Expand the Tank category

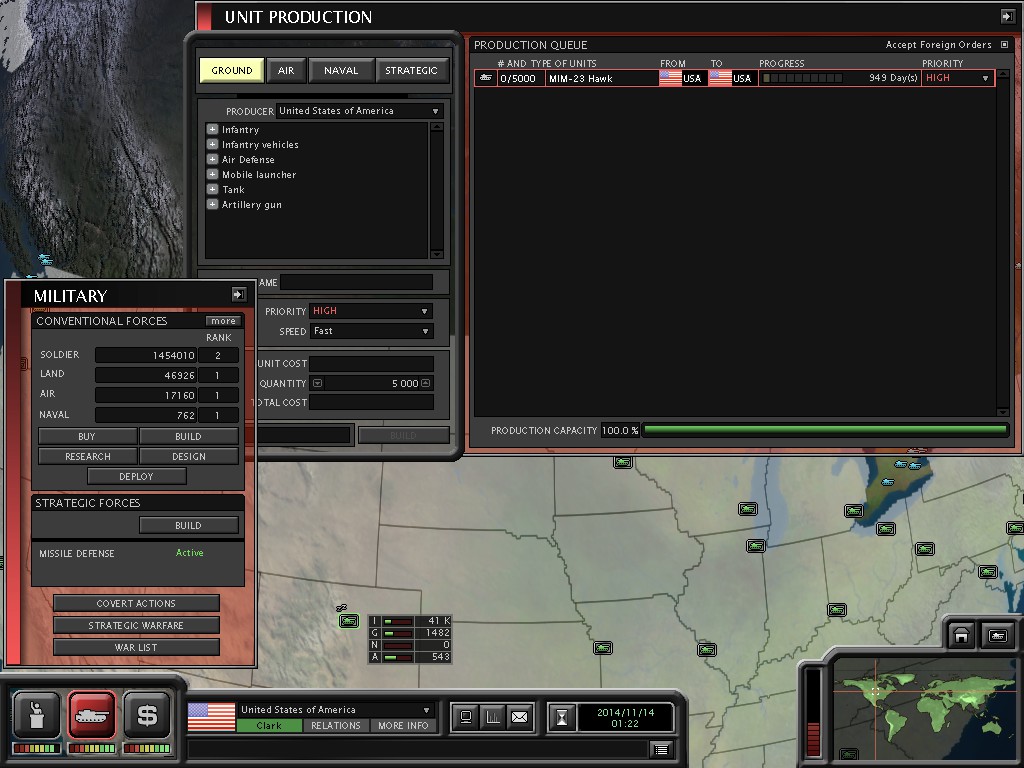click(x=212, y=189)
